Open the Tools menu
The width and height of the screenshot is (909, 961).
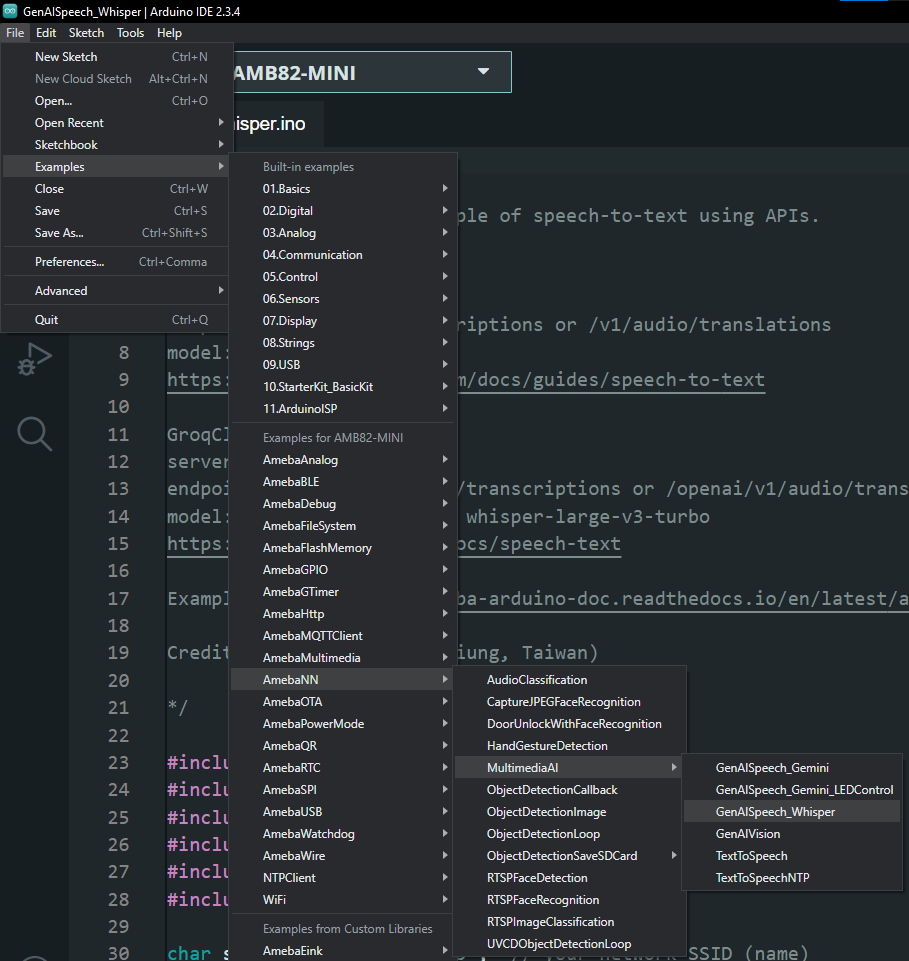pyautogui.click(x=131, y=33)
